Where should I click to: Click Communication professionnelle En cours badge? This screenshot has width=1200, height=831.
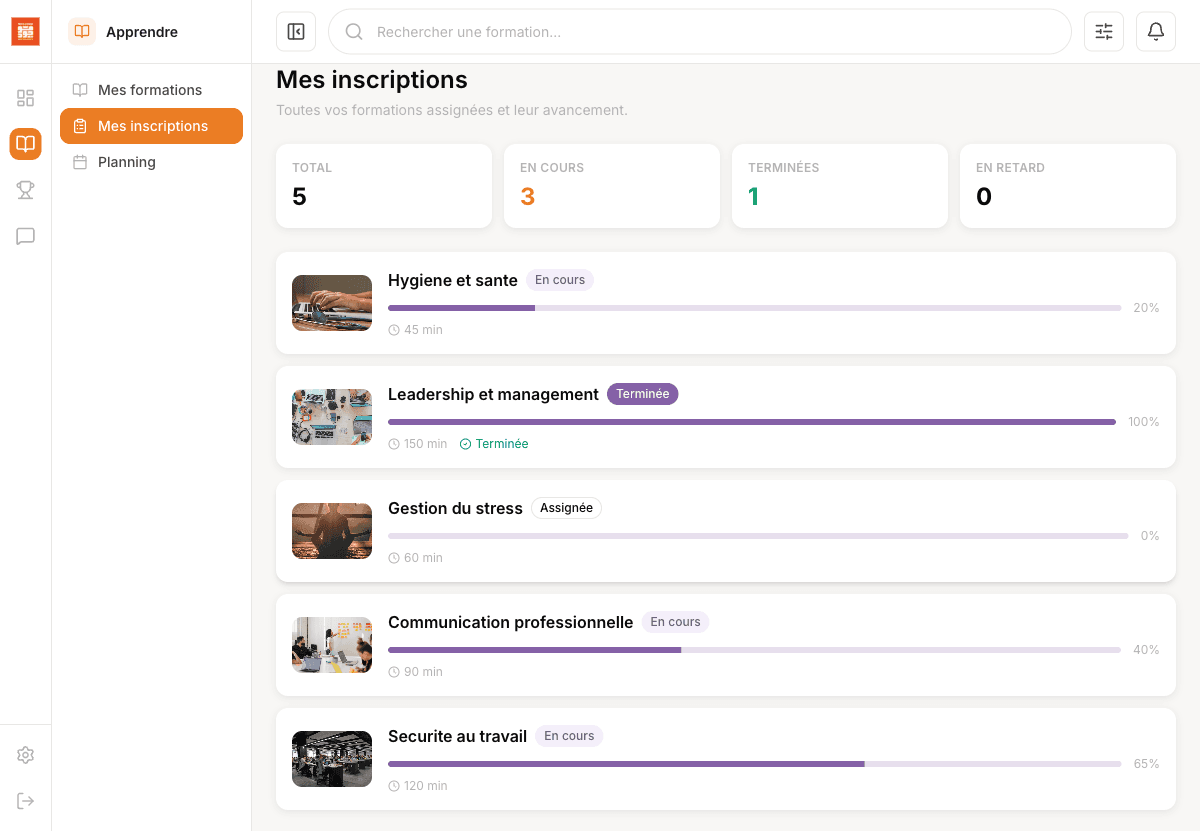[x=675, y=622]
